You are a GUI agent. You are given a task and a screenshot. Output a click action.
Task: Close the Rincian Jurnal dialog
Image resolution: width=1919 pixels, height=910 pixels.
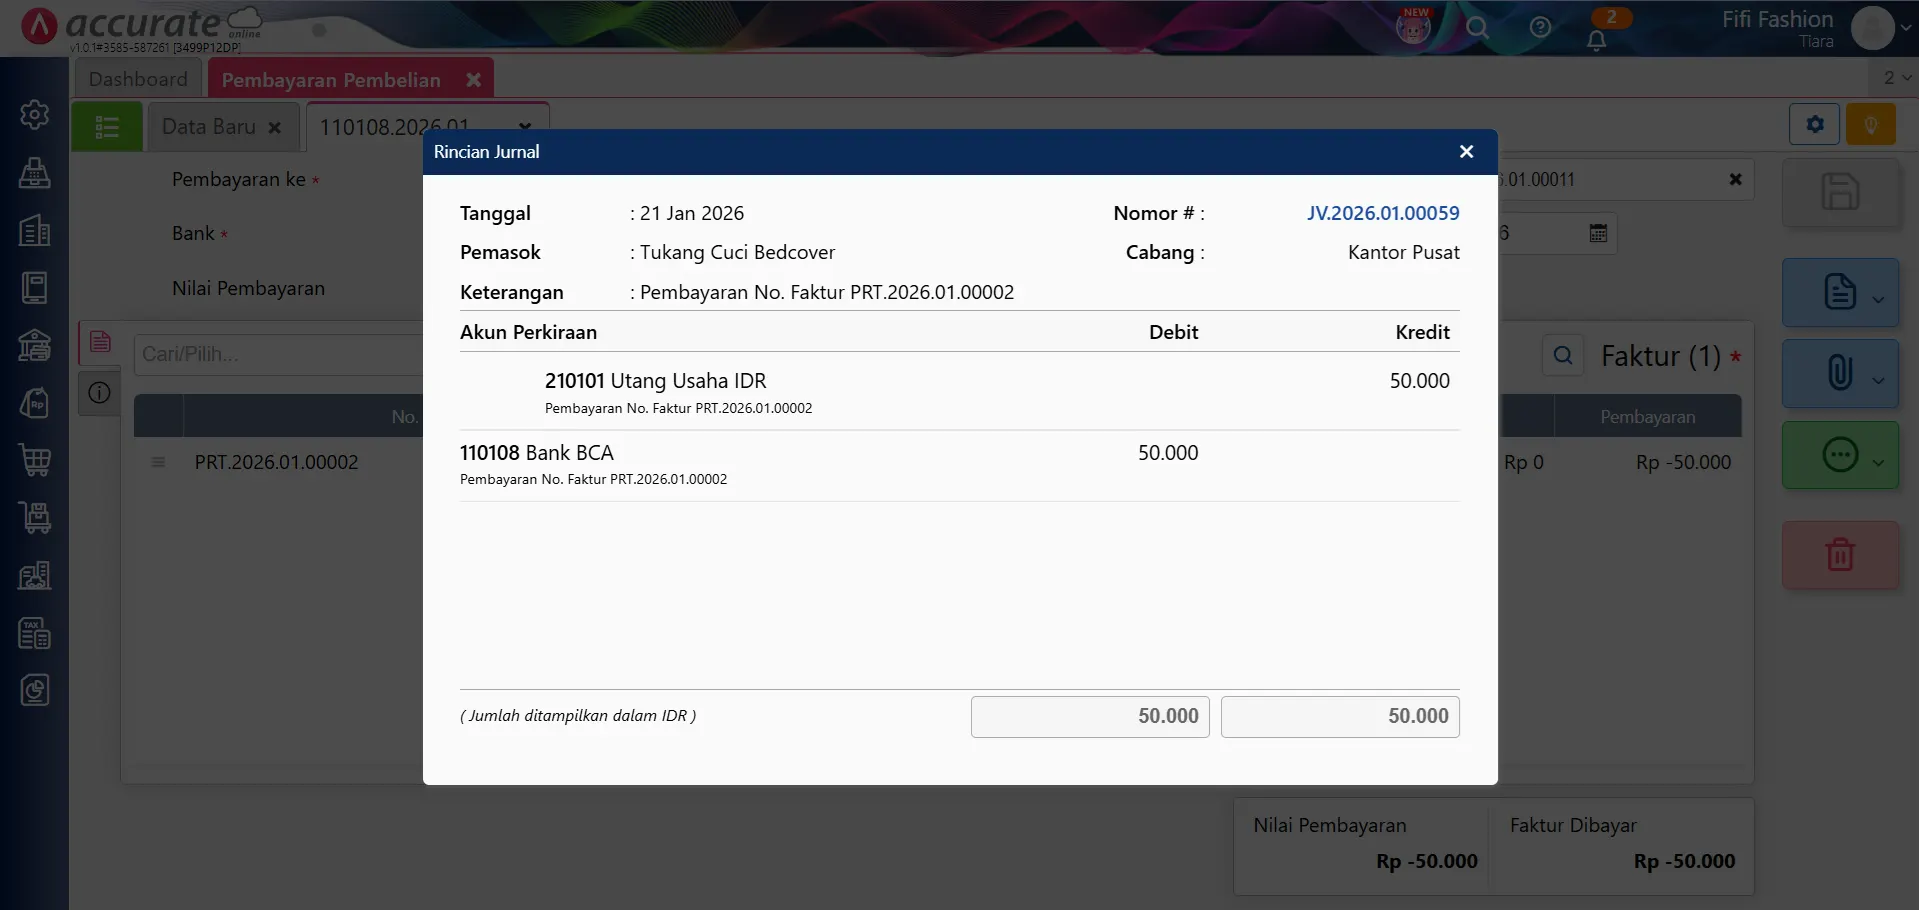(1466, 152)
